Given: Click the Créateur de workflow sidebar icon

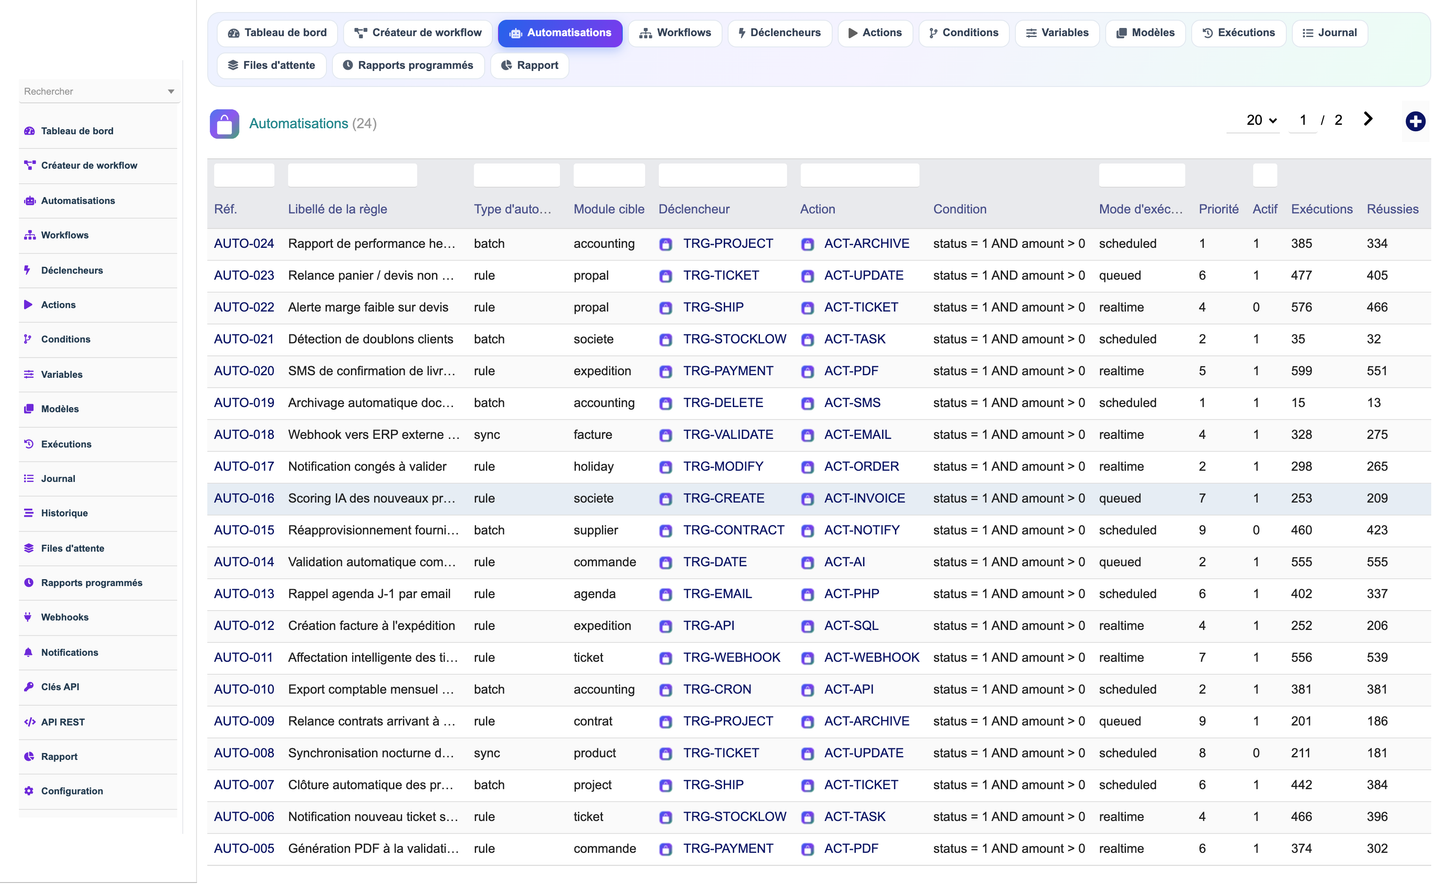Looking at the screenshot, I should [x=29, y=166].
